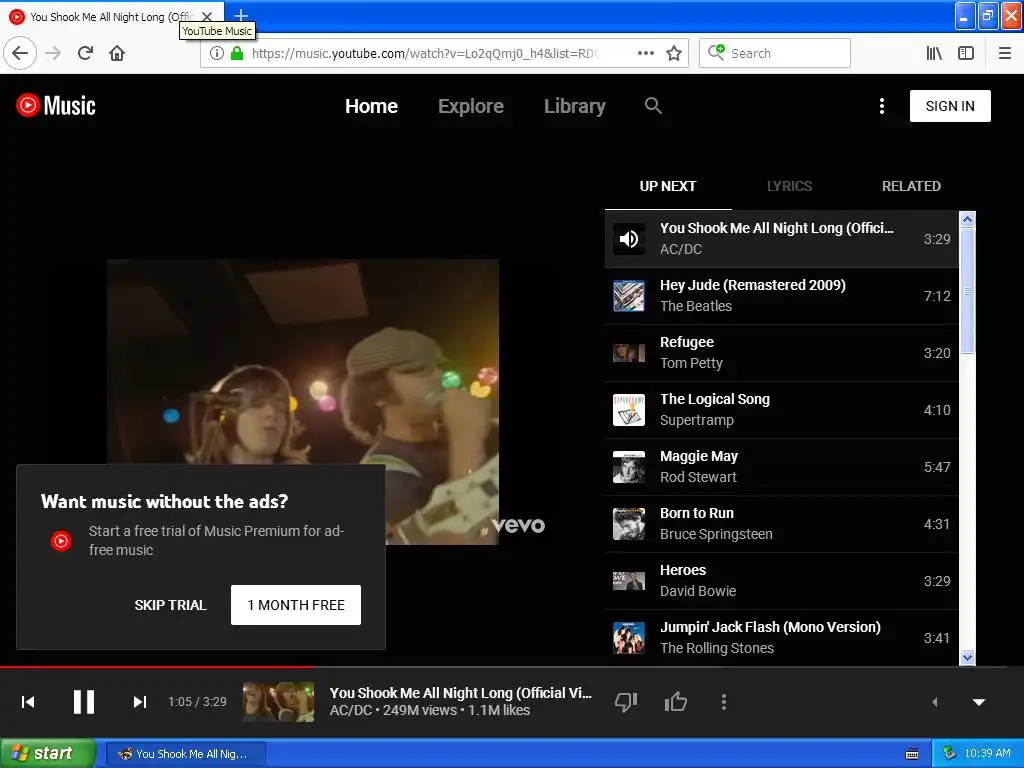
Task: Seek on the red song progress bar
Action: coord(157,667)
